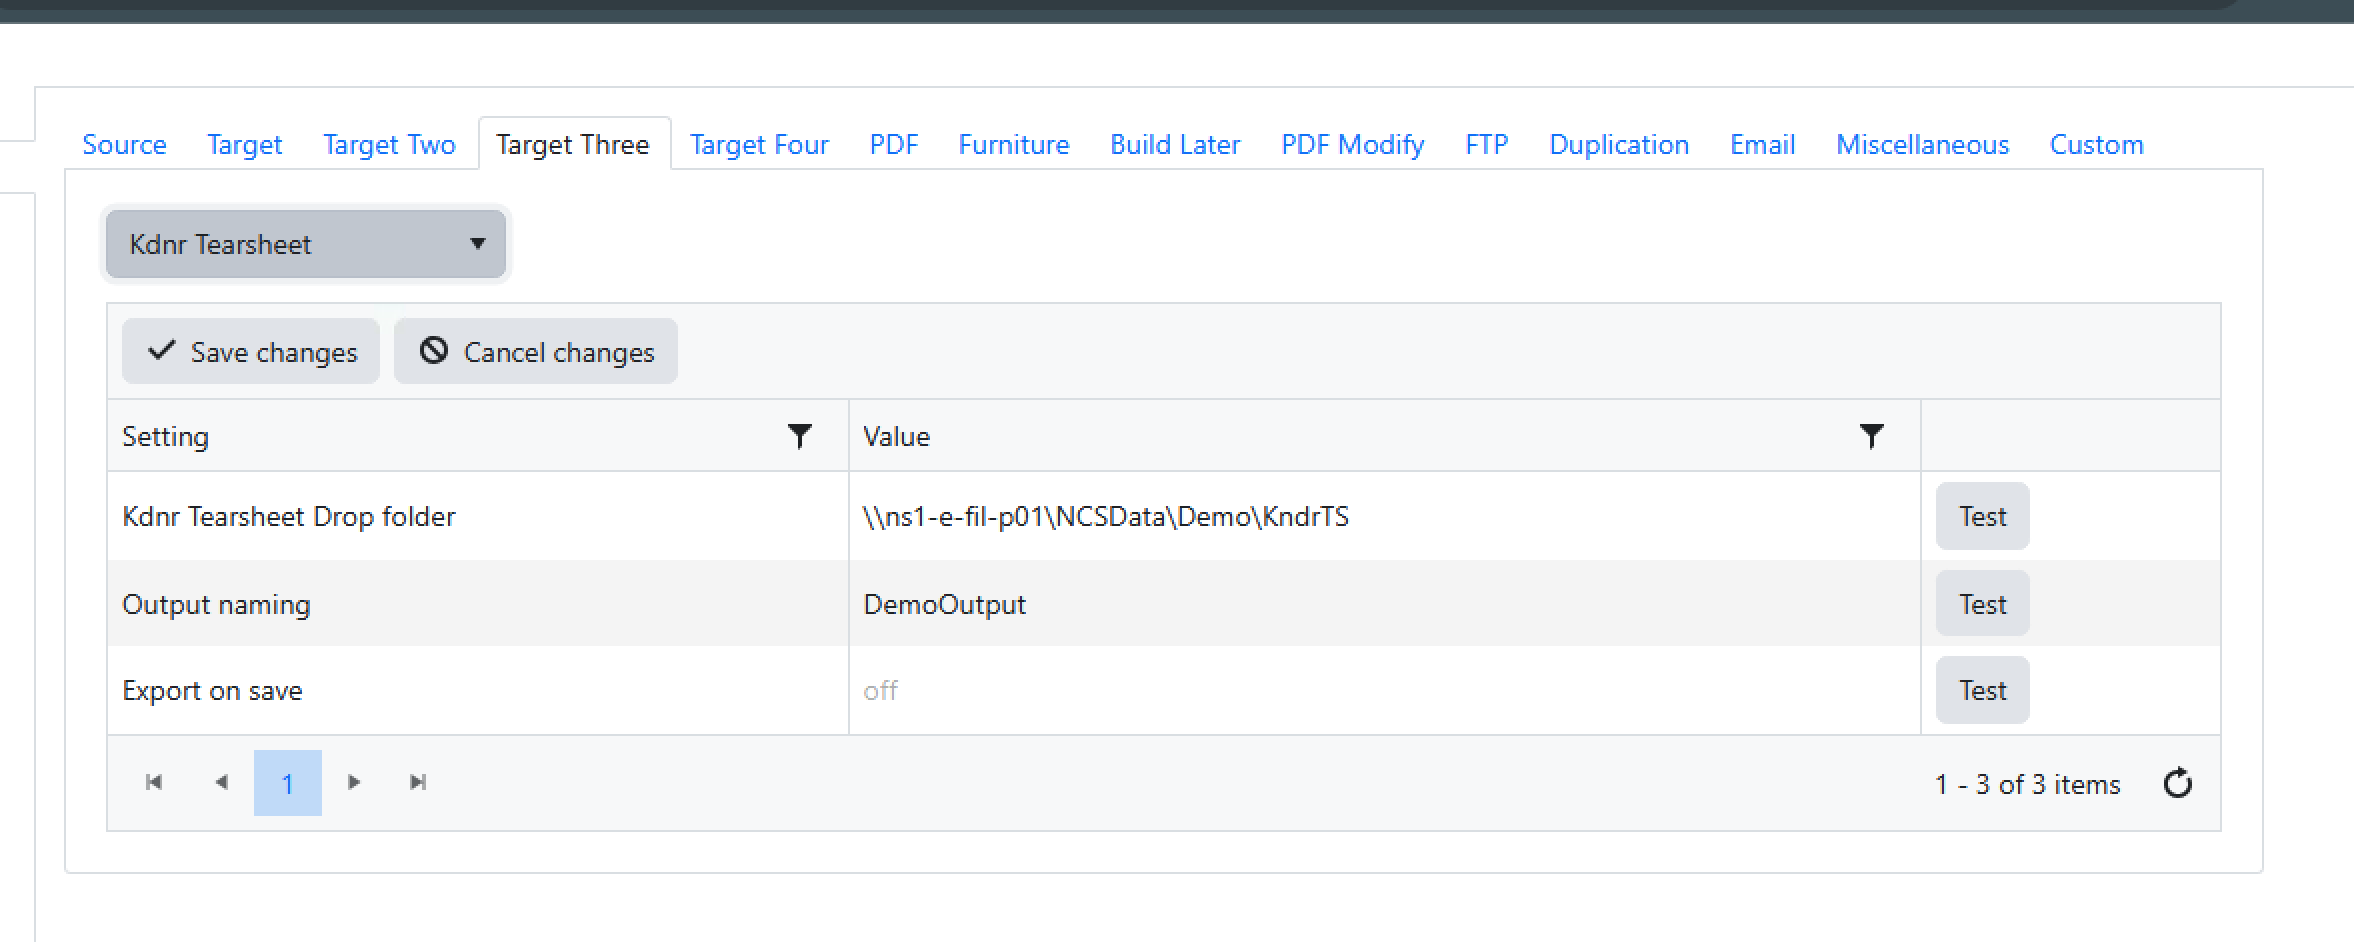Click the Setting column filter icon
The image size is (2354, 942).
(799, 436)
